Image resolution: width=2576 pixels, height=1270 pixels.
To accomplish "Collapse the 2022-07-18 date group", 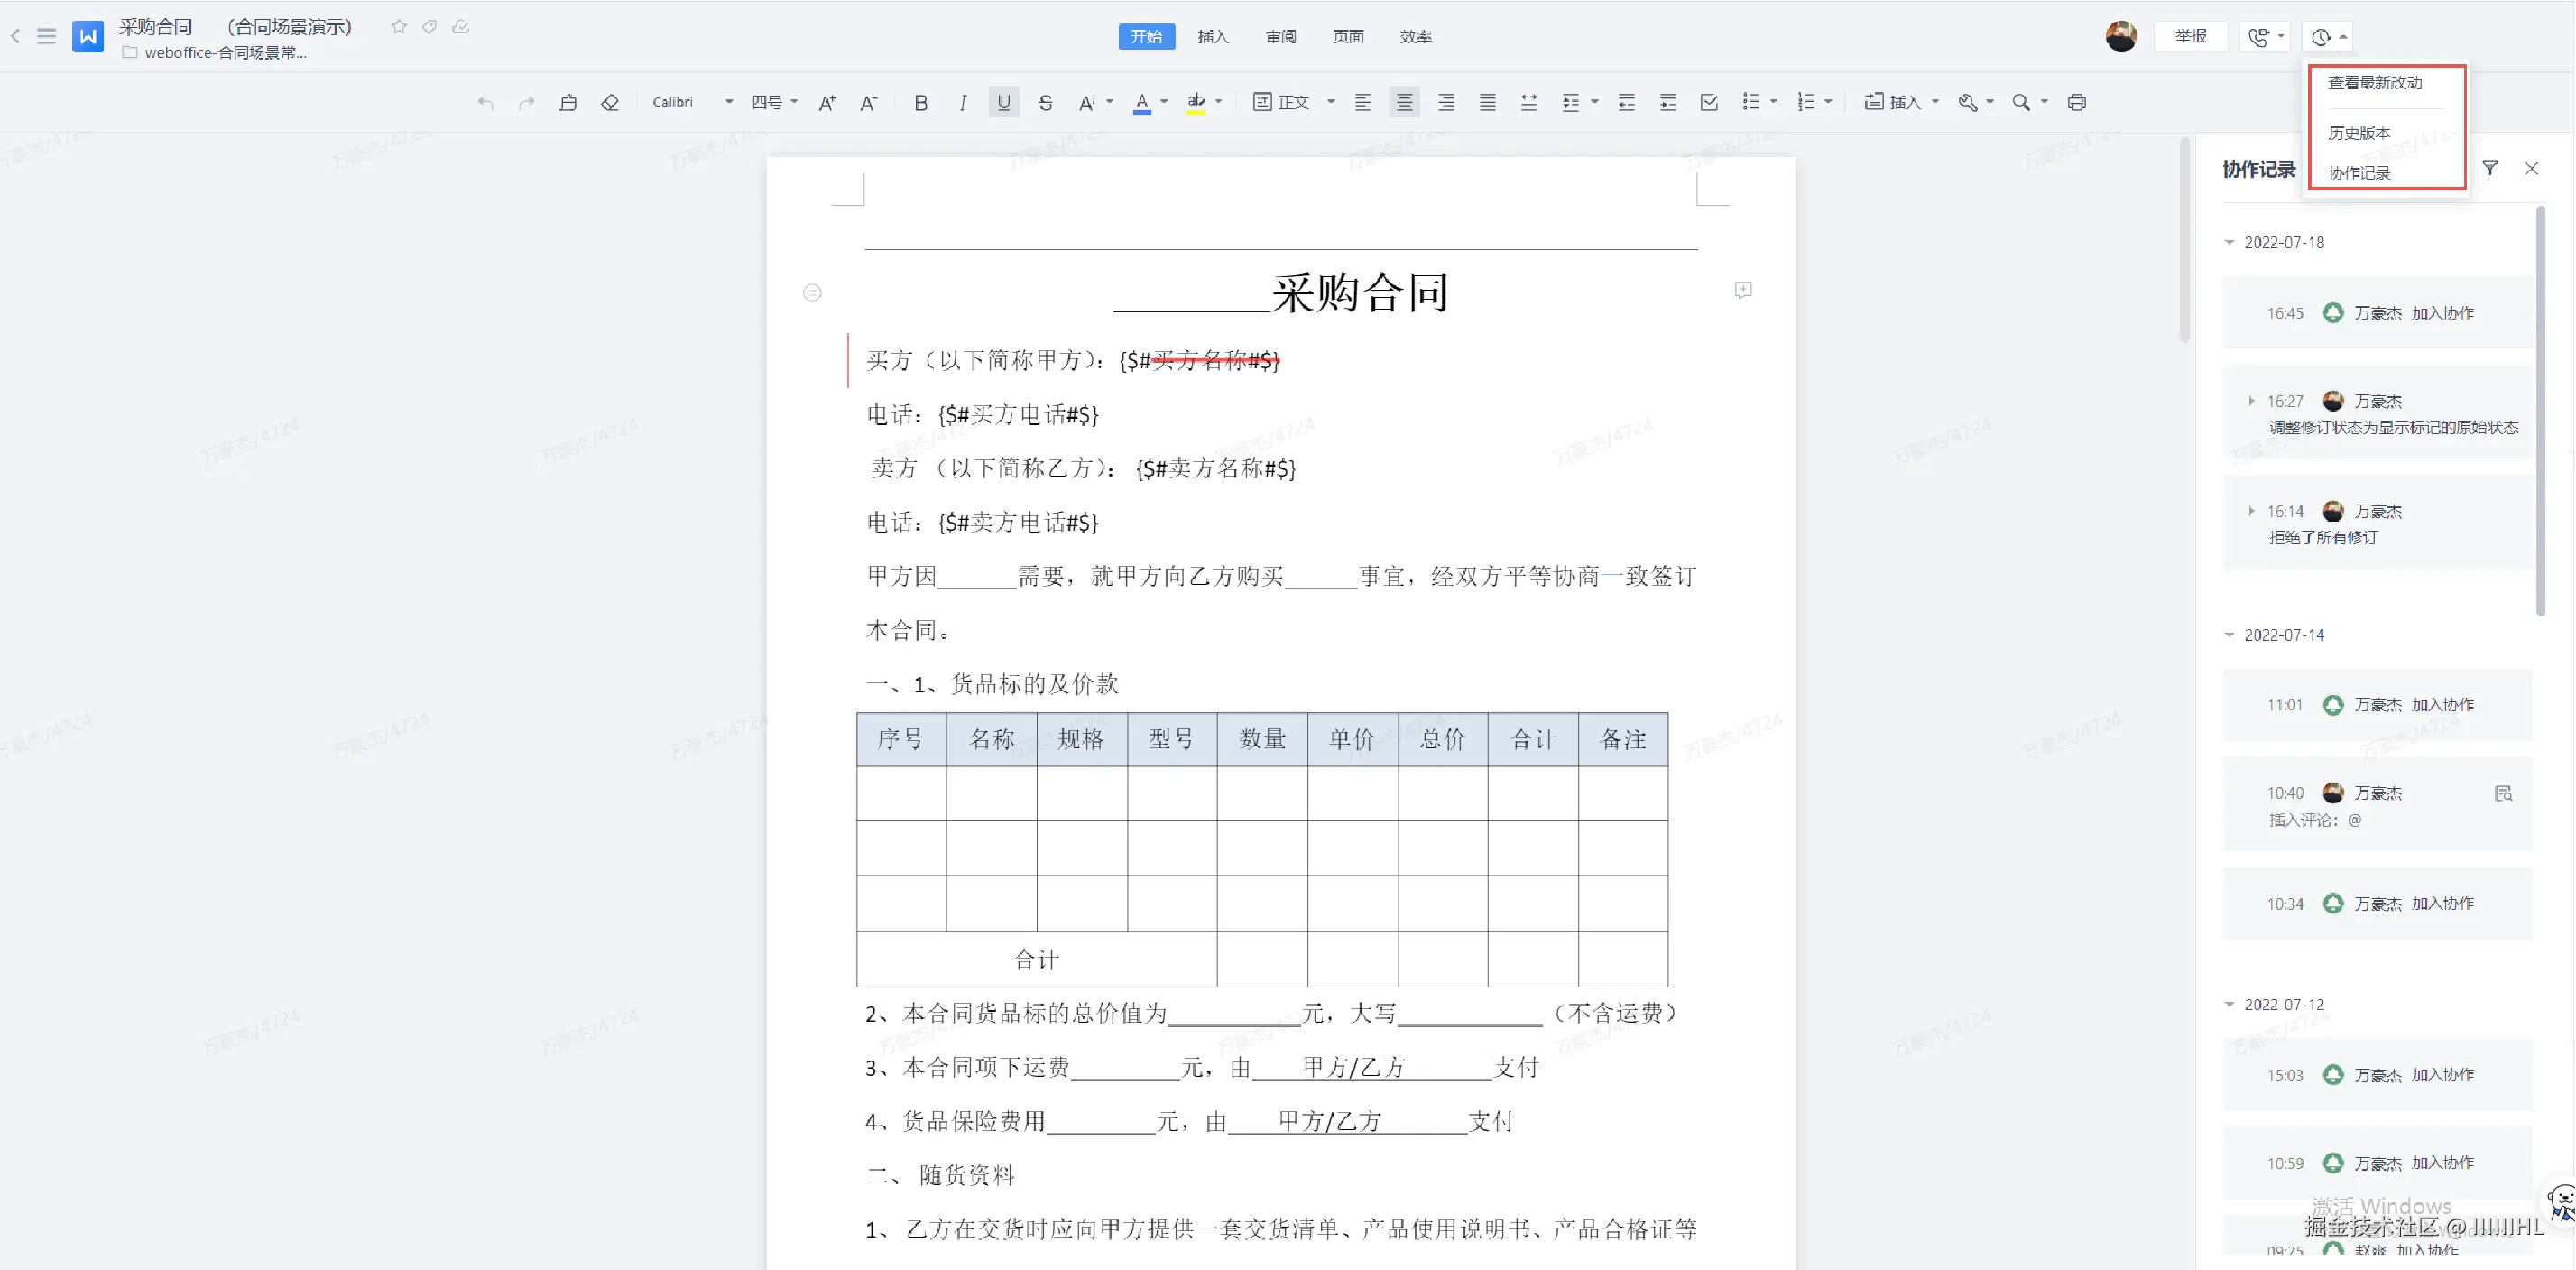I will (x=2229, y=243).
